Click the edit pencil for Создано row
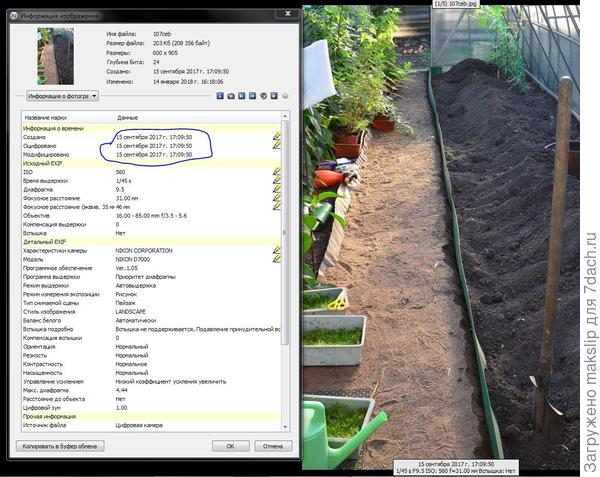 [x=276, y=136]
